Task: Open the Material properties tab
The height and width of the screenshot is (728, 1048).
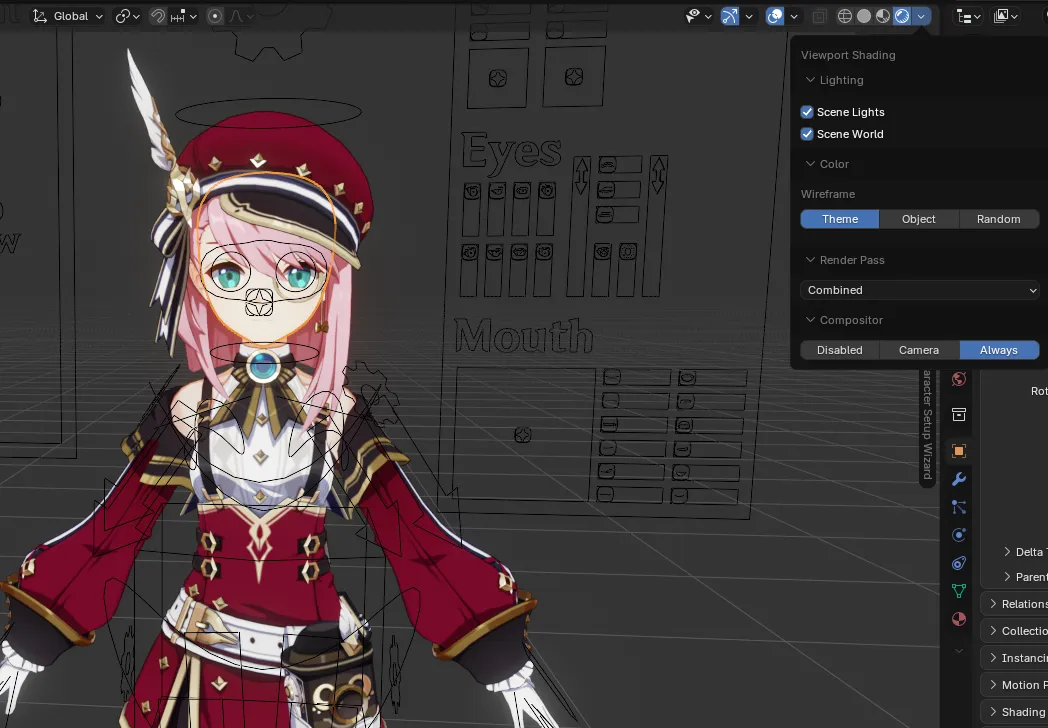Action: click(x=958, y=619)
